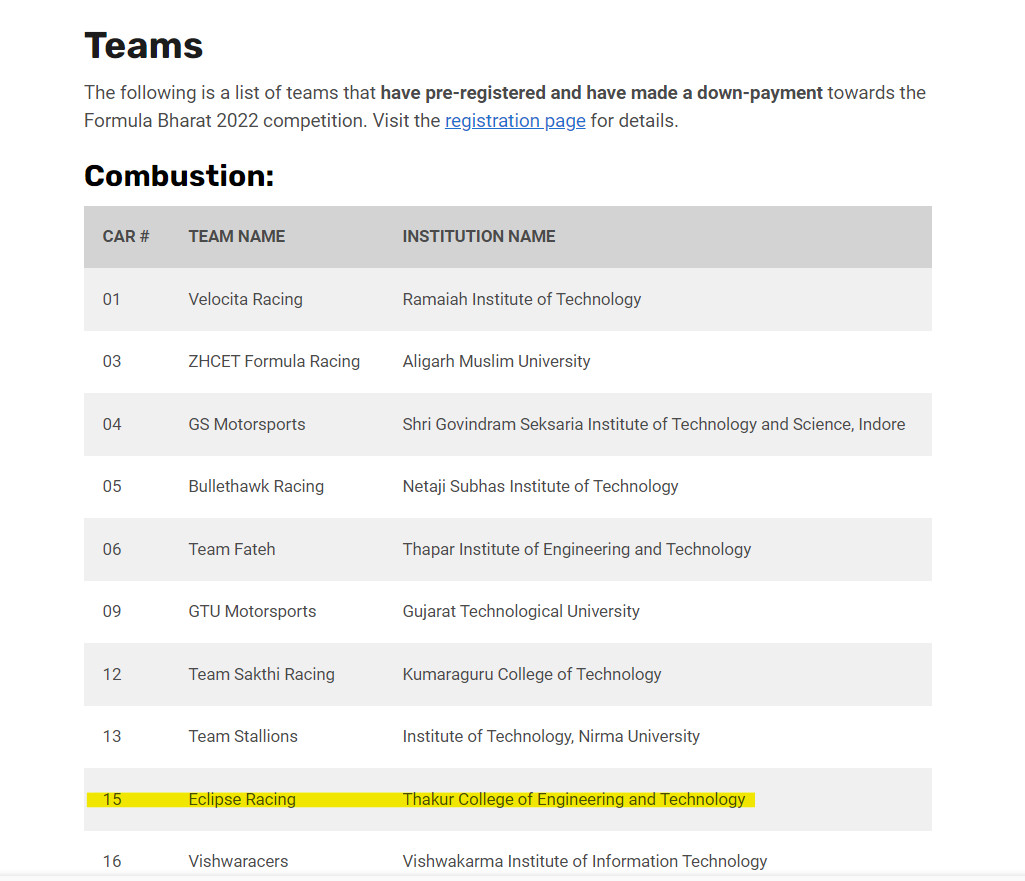Click car number 13 cell
Viewport: 1025px width, 881px height.
click(112, 736)
